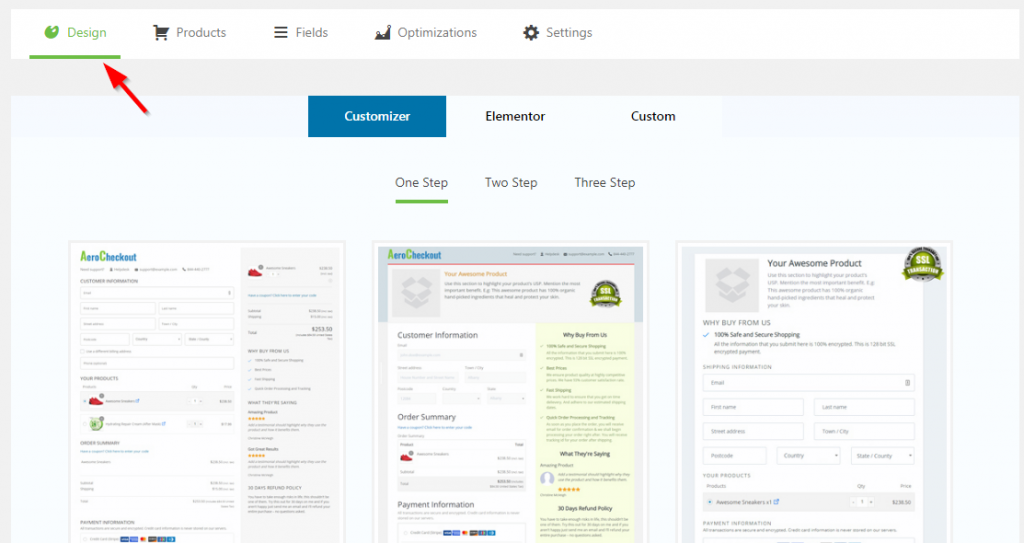This screenshot has width=1024, height=543.
Task: Click the green leaf icon beside Design
Action: point(52,32)
